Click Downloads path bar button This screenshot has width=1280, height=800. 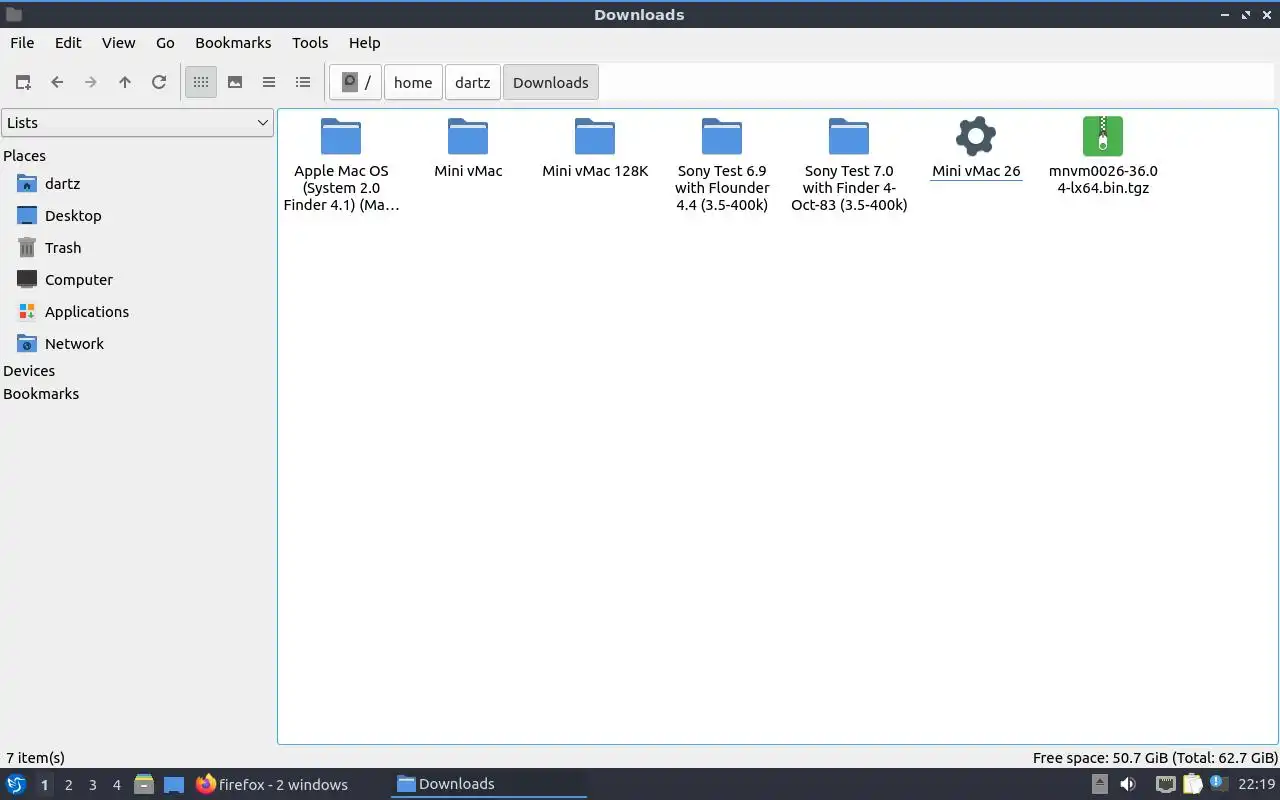click(x=551, y=83)
